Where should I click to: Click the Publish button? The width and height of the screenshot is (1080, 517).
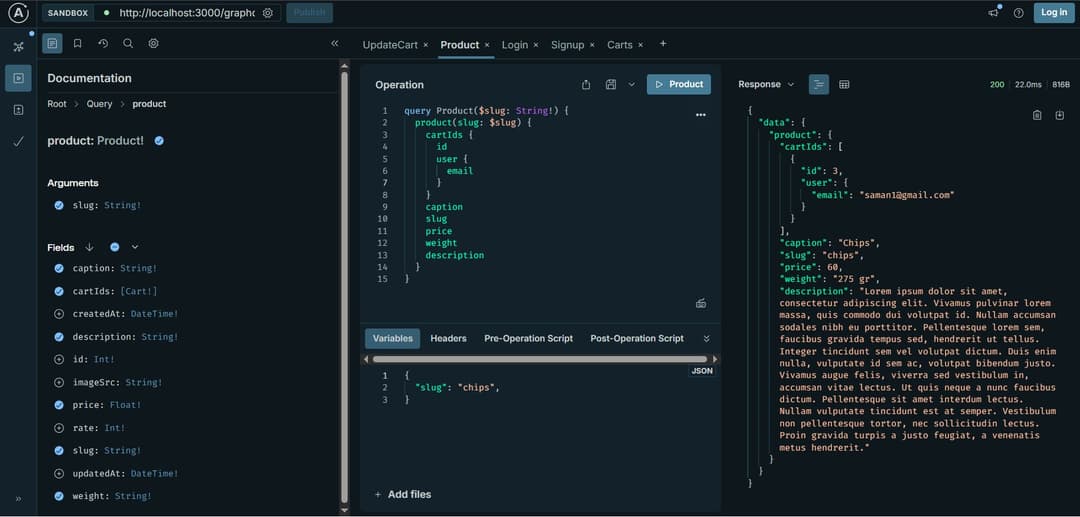[x=309, y=12]
